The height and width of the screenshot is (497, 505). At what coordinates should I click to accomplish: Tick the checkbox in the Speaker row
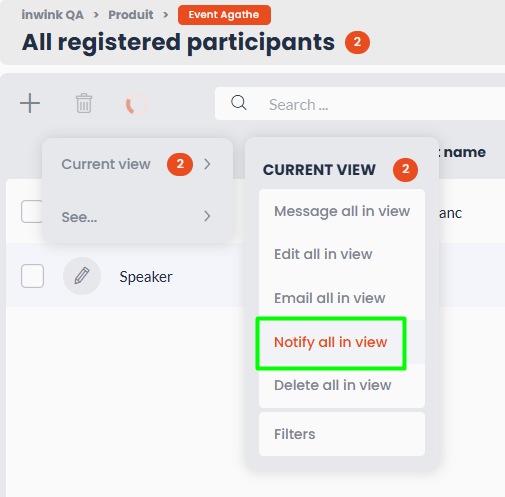click(32, 276)
